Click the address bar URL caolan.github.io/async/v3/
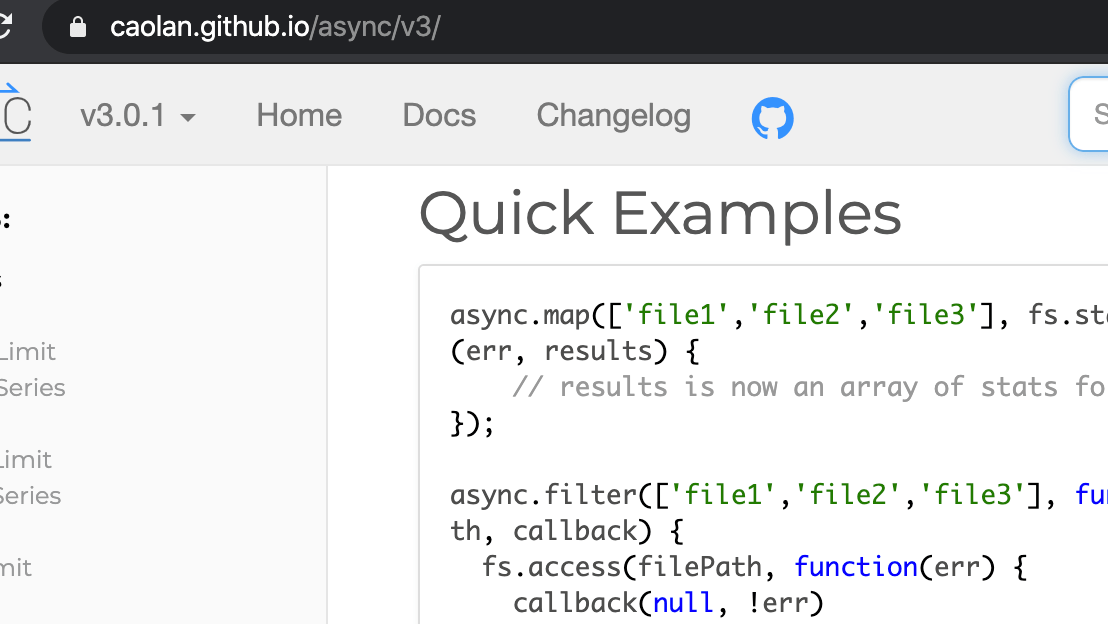 point(276,27)
